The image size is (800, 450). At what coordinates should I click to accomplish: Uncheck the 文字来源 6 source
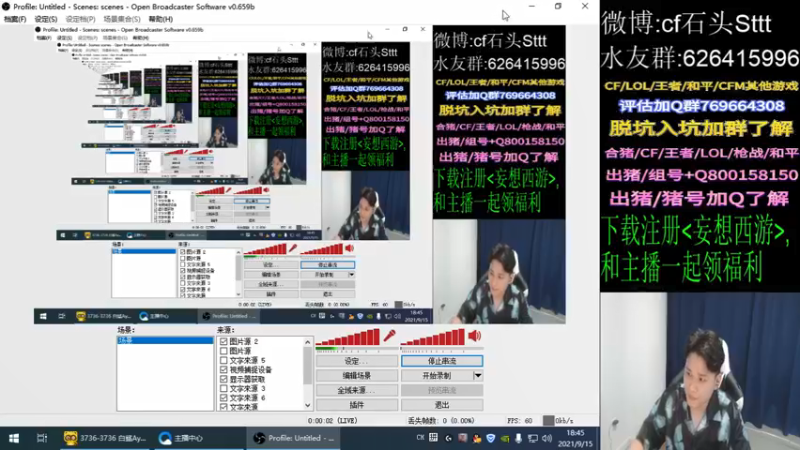(x=223, y=397)
